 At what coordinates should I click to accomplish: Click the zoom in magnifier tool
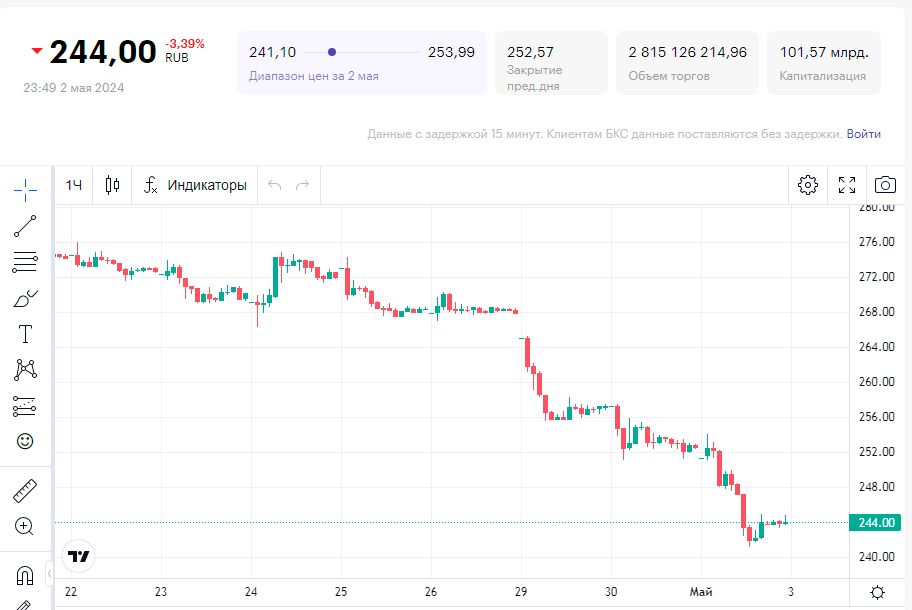click(x=25, y=526)
